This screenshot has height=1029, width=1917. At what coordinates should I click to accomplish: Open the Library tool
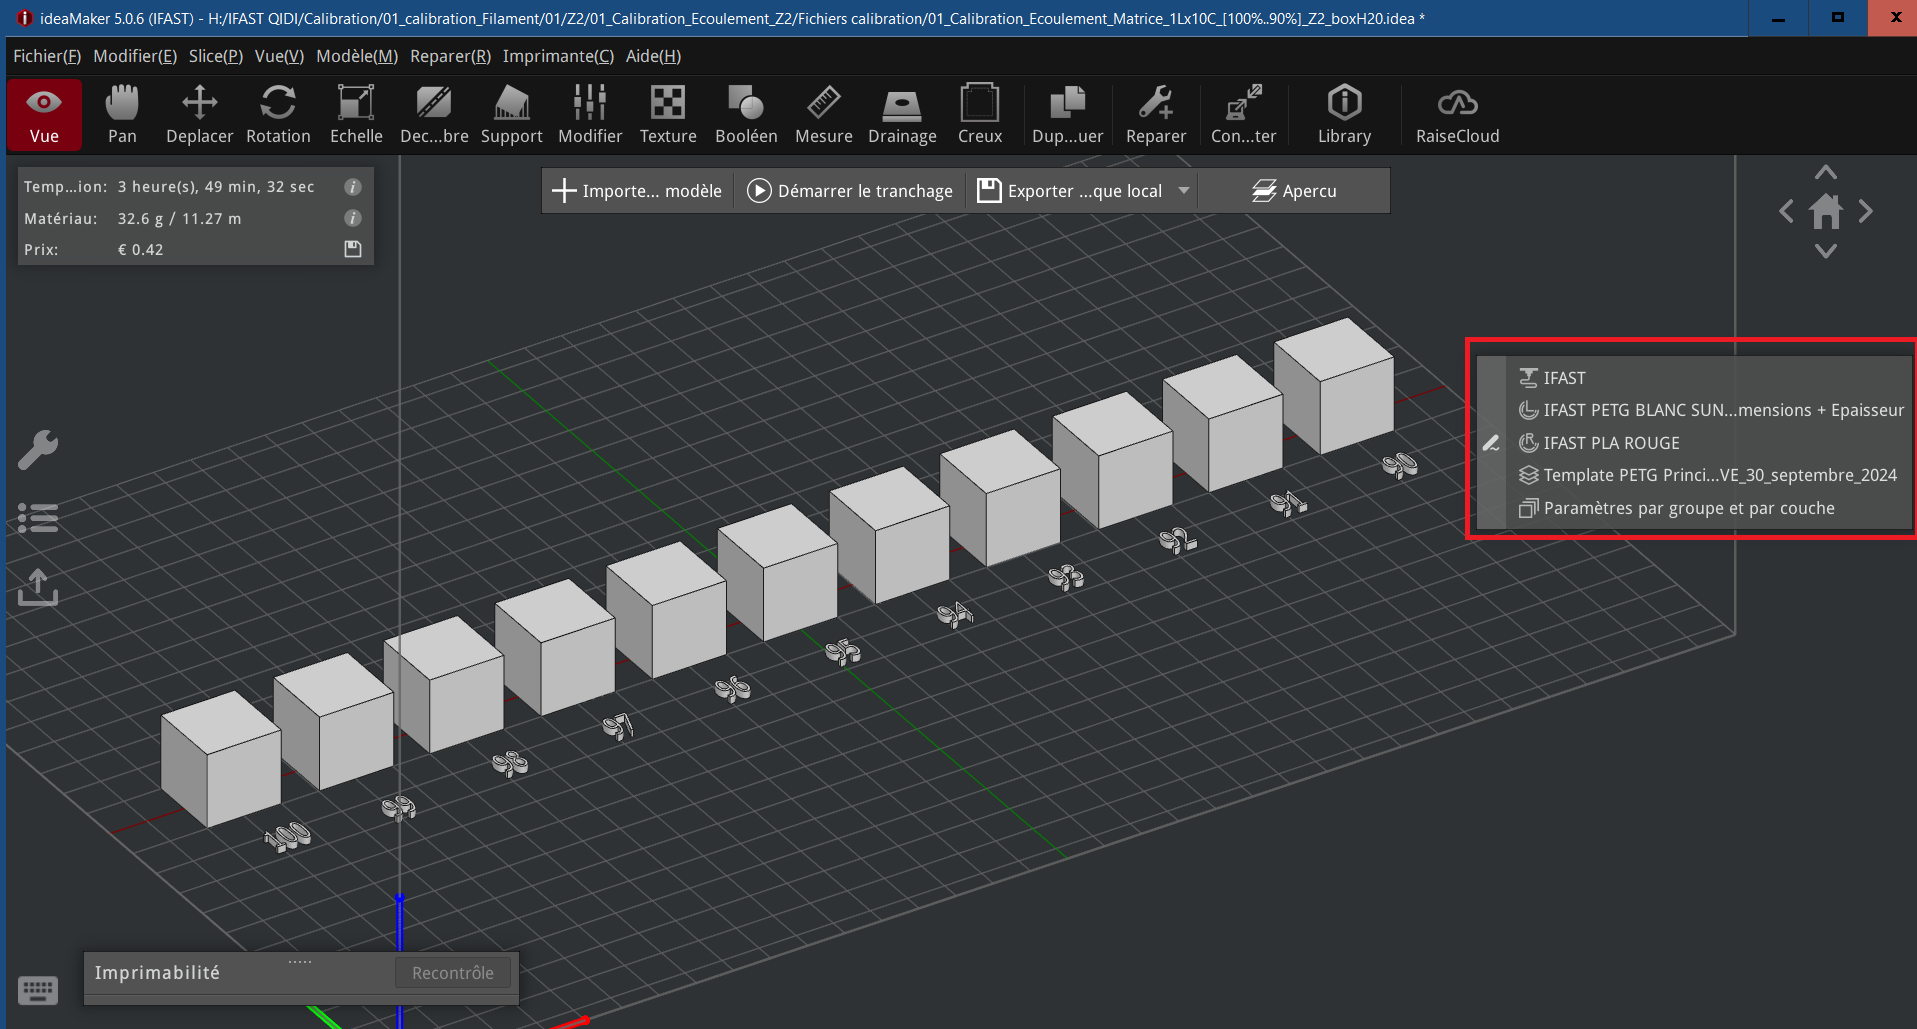[1344, 115]
